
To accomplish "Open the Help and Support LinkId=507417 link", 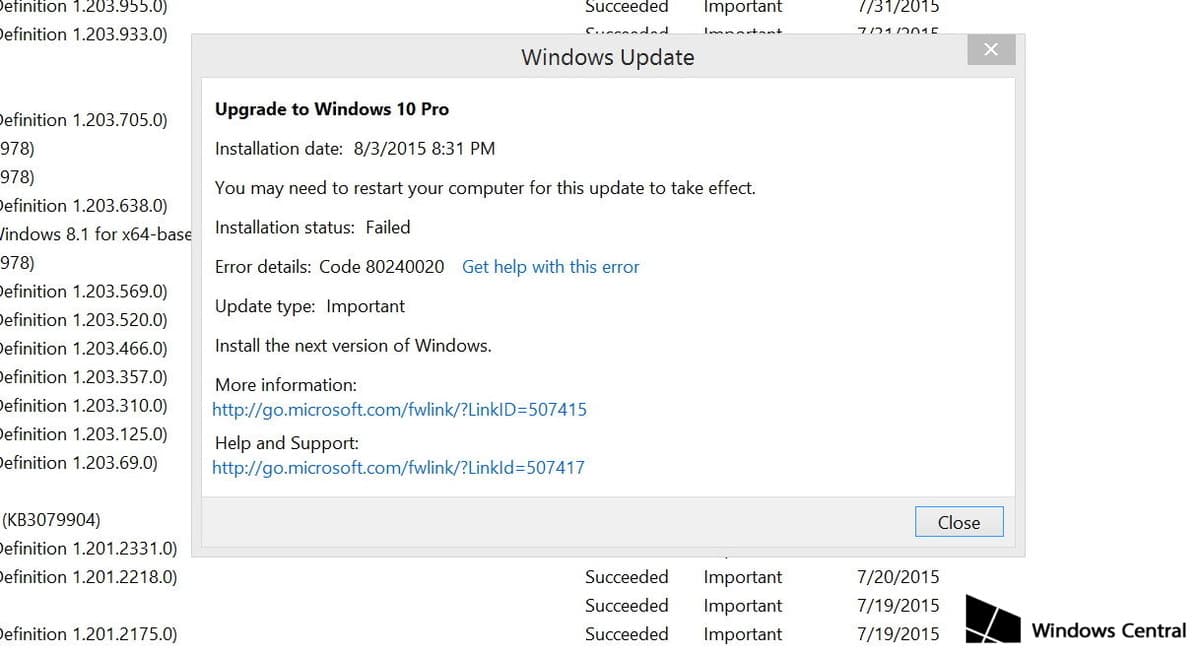I will click(x=398, y=467).
